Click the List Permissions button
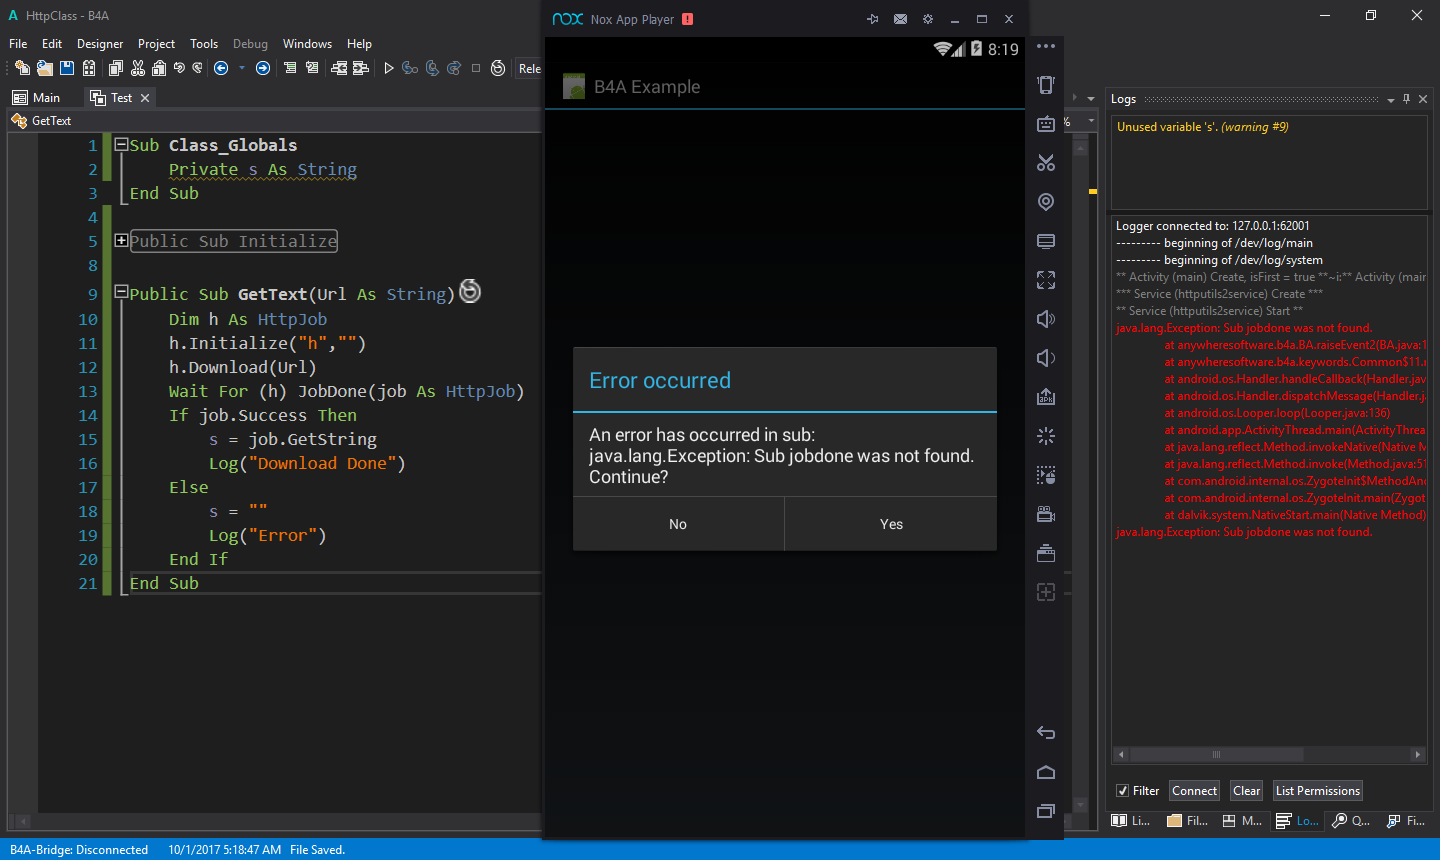This screenshot has height=860, width=1440. click(x=1317, y=791)
